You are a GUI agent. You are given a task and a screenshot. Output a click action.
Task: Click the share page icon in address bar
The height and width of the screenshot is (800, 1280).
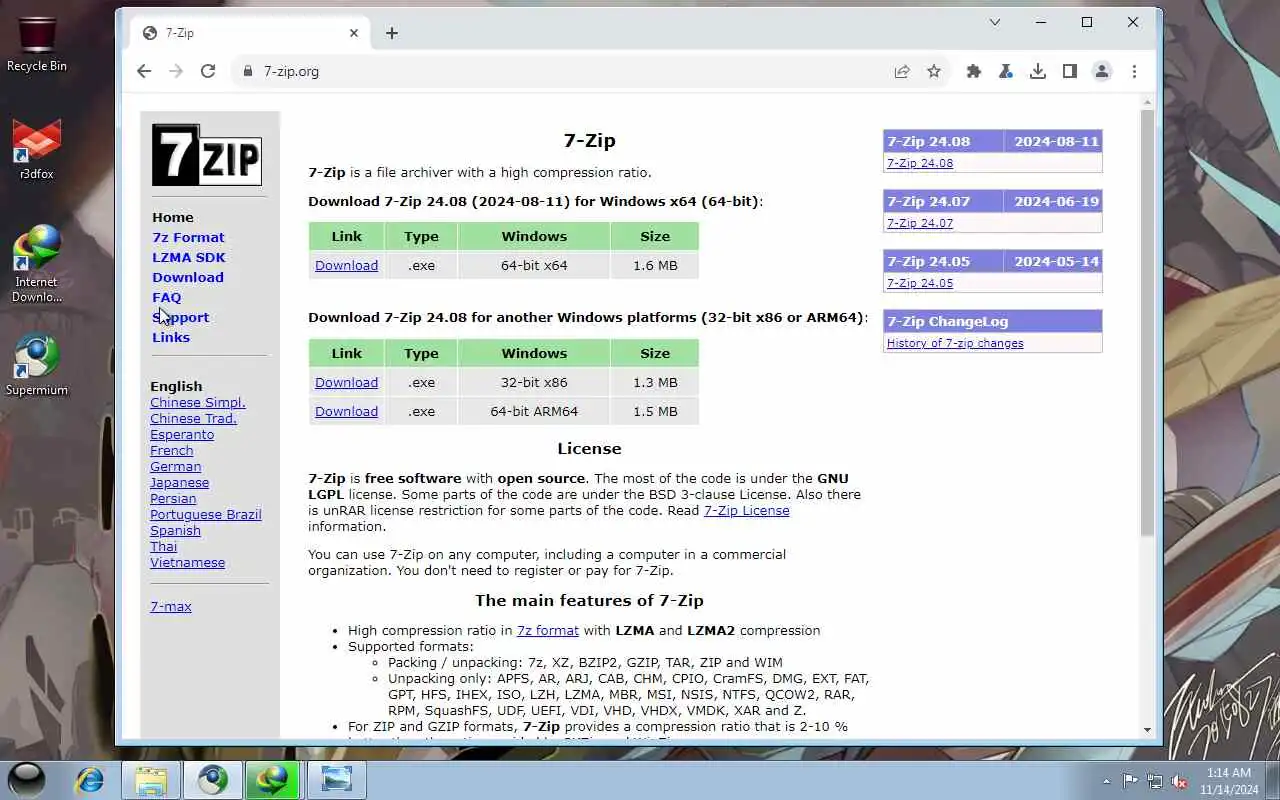902,71
